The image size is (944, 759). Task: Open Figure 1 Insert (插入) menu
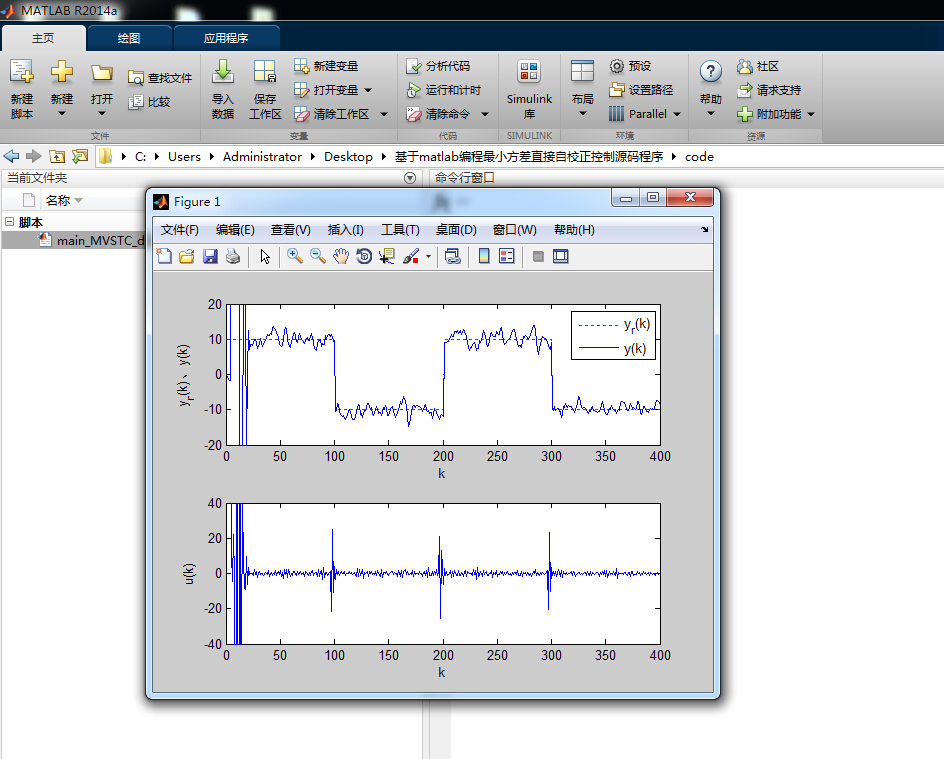pyautogui.click(x=346, y=230)
